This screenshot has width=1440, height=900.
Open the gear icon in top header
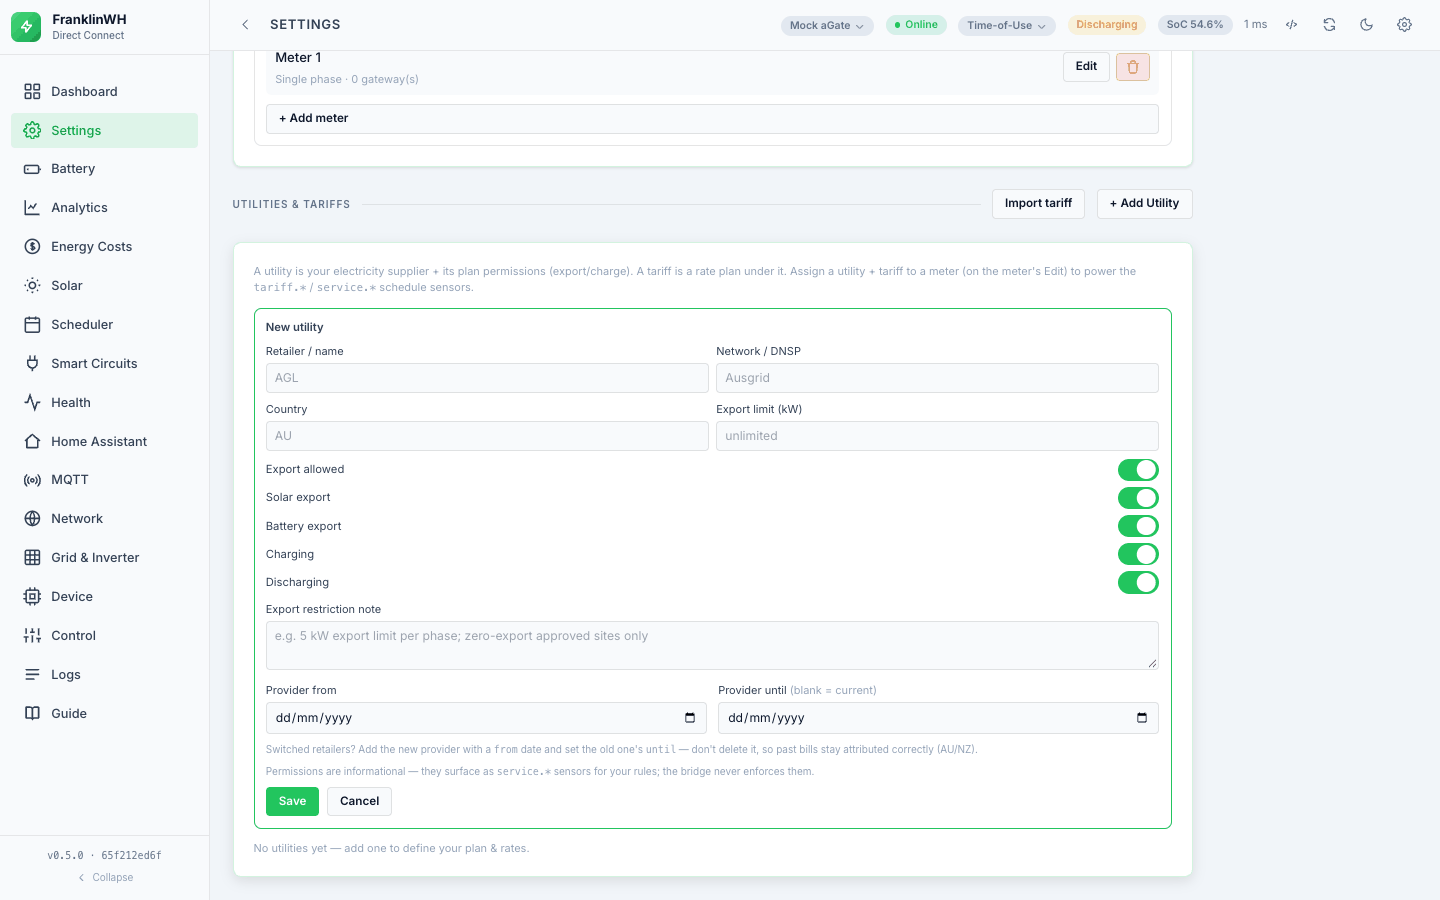[x=1404, y=25]
